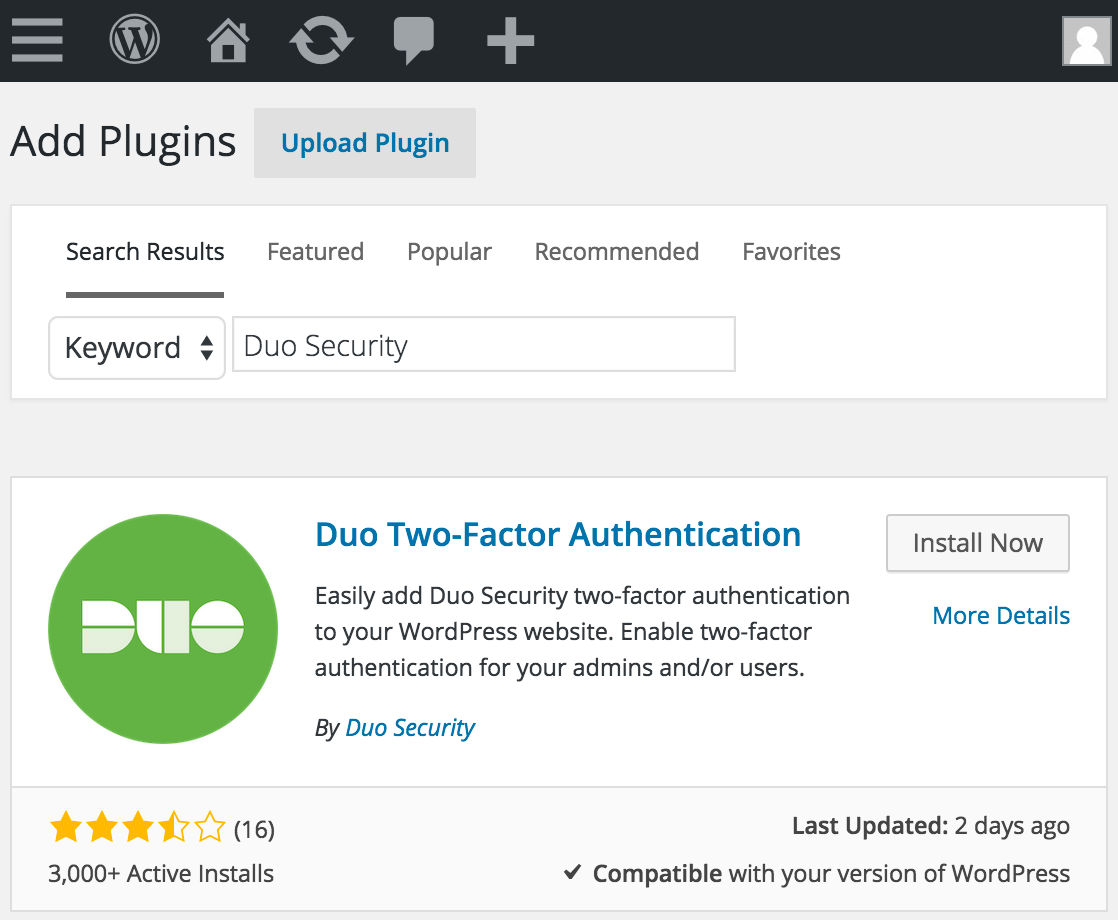Click the plus New content icon
Image resolution: width=1118 pixels, height=920 pixels.
[511, 41]
